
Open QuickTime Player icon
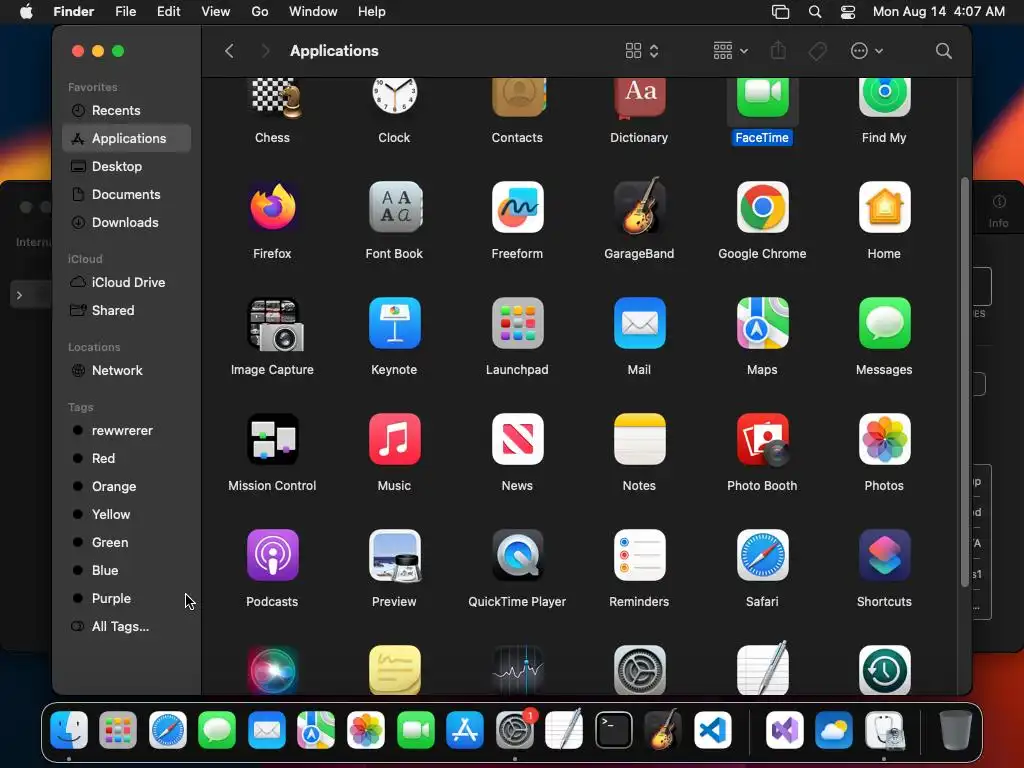click(517, 555)
